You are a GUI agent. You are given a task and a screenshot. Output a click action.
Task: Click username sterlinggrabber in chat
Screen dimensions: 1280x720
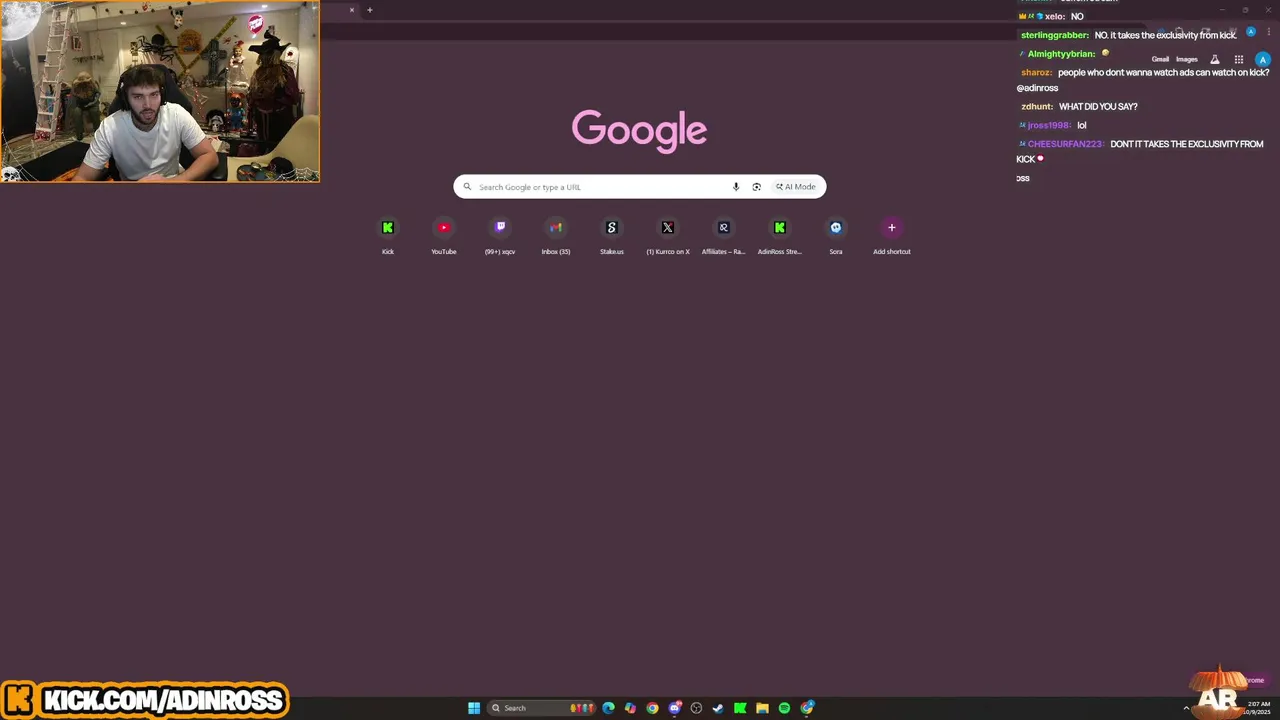tap(1055, 35)
